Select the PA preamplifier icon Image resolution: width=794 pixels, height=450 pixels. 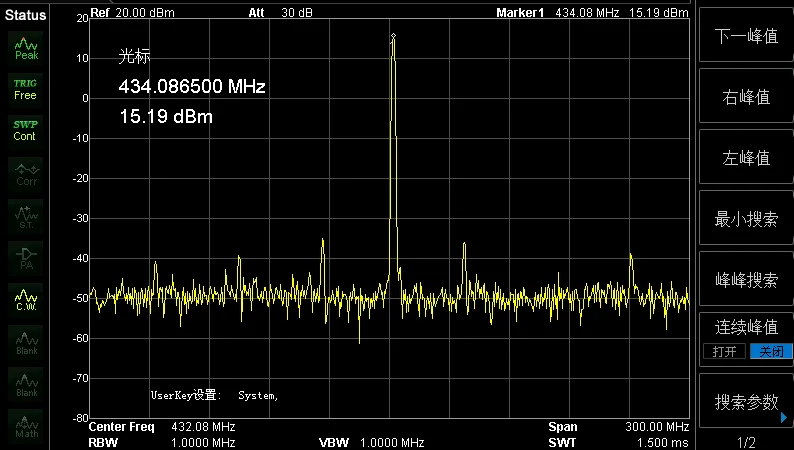26,258
